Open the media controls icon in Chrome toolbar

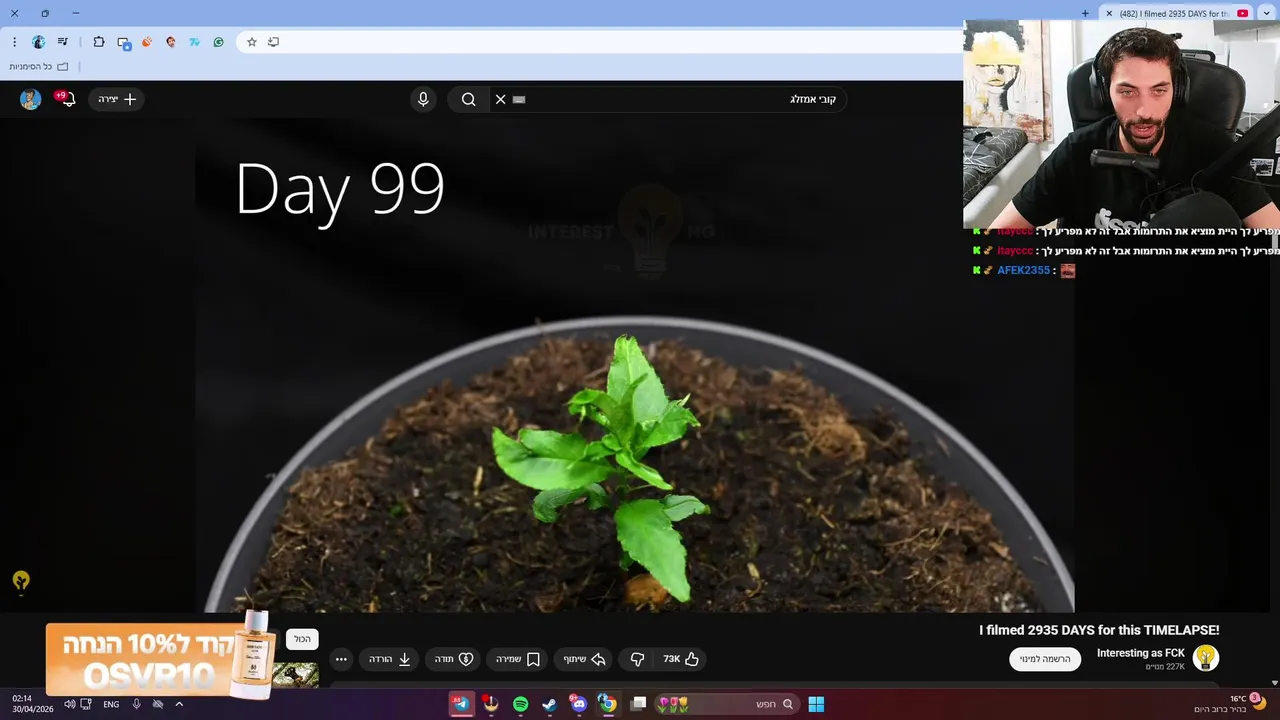[63, 42]
